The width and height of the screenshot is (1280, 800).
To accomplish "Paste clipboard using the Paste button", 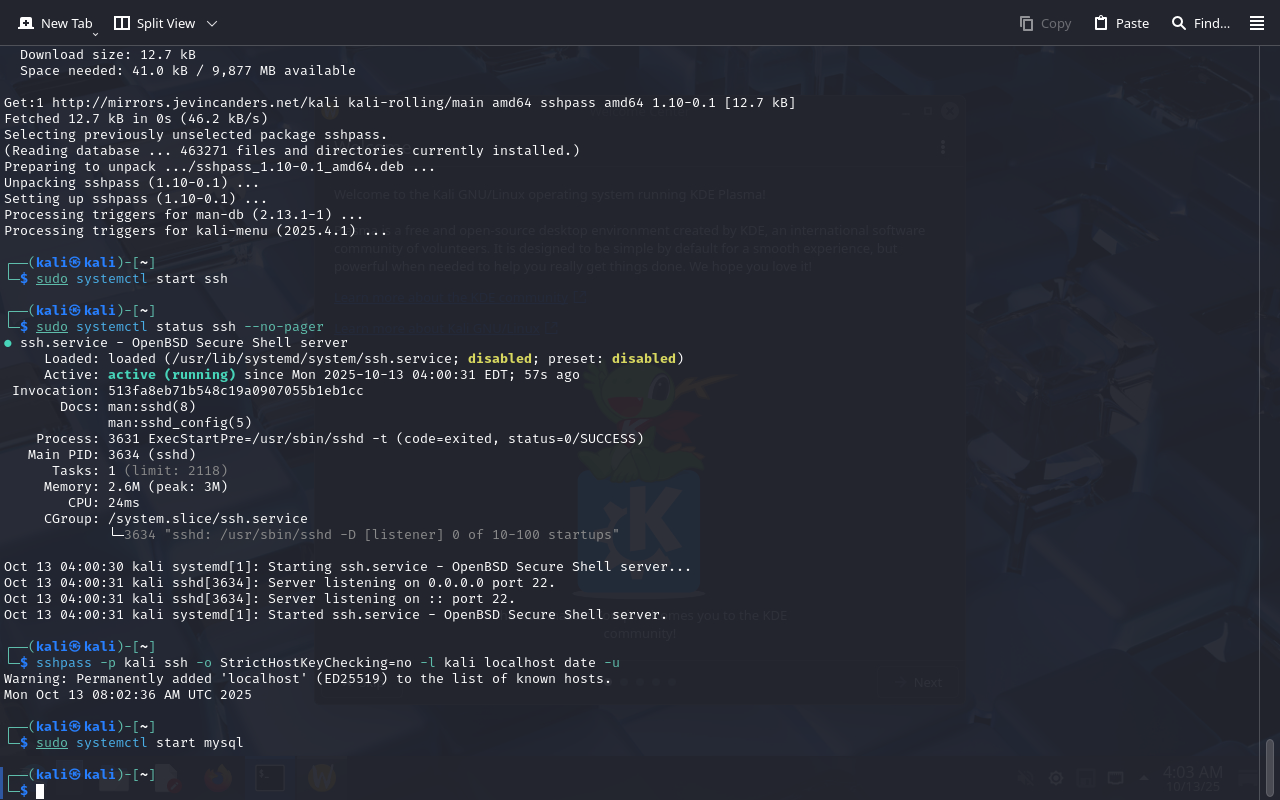I will [1121, 23].
